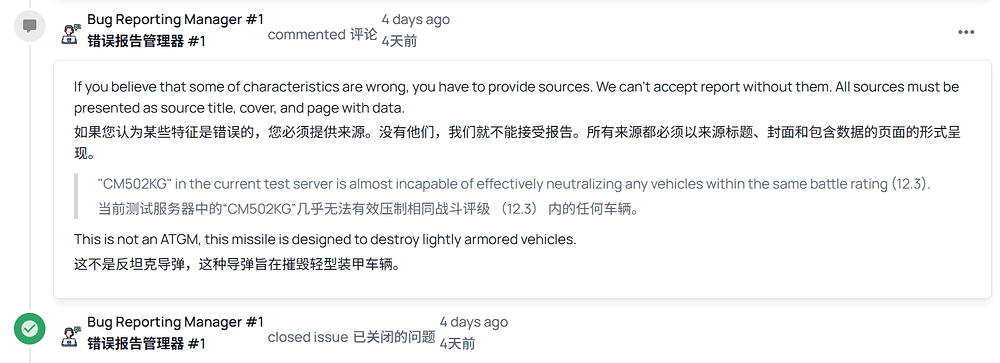
Task: Click the Chinese name 错误报告管理器 #1 on comment
Action: tap(147, 41)
